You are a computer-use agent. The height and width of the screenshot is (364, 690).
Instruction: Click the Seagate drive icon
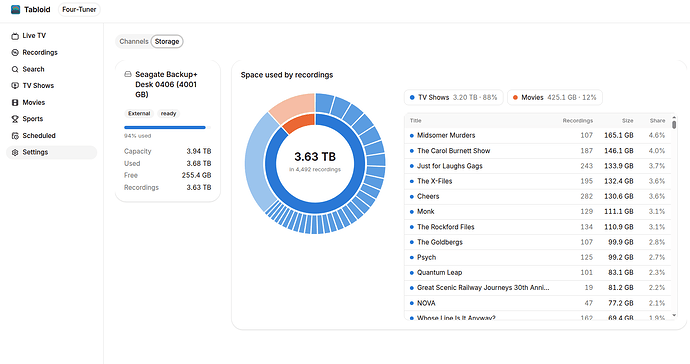coord(128,74)
